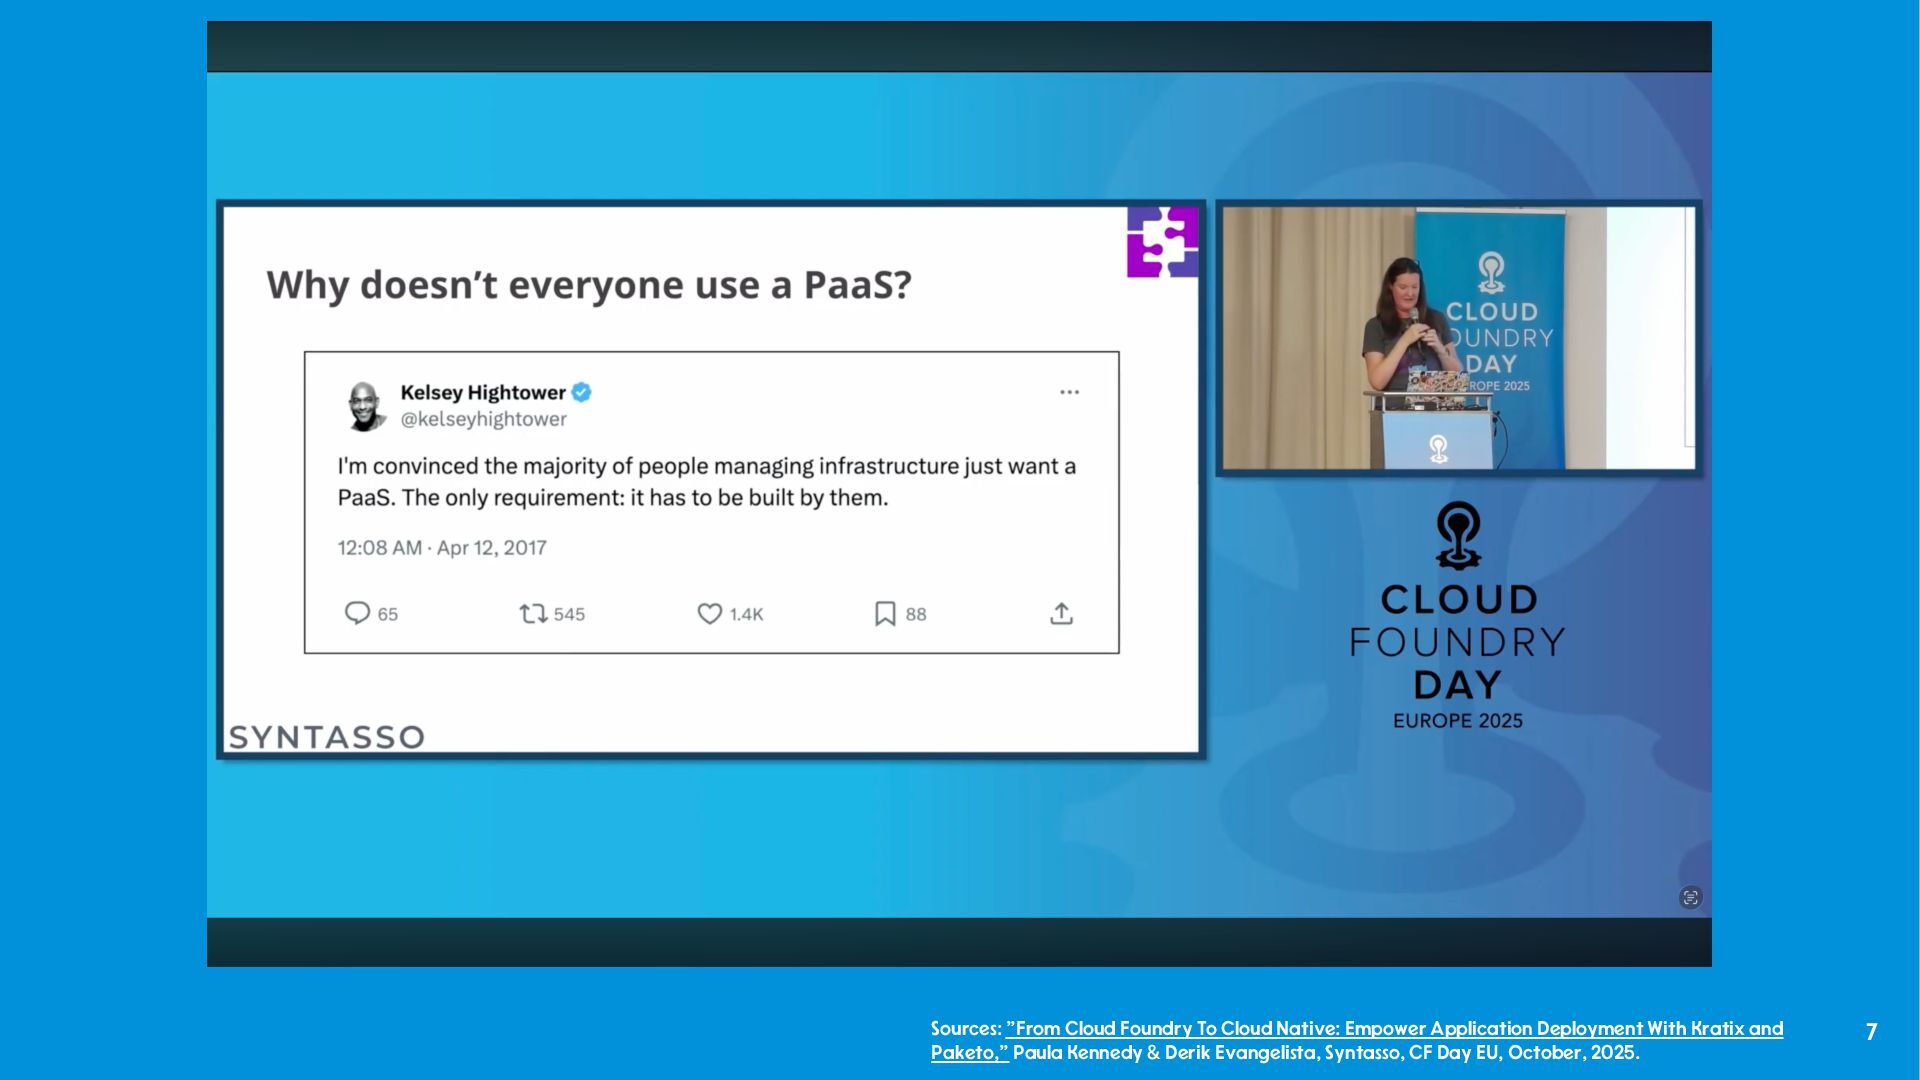The width and height of the screenshot is (1920, 1080).
Task: Click the tweet share upload icon
Action: (1061, 614)
